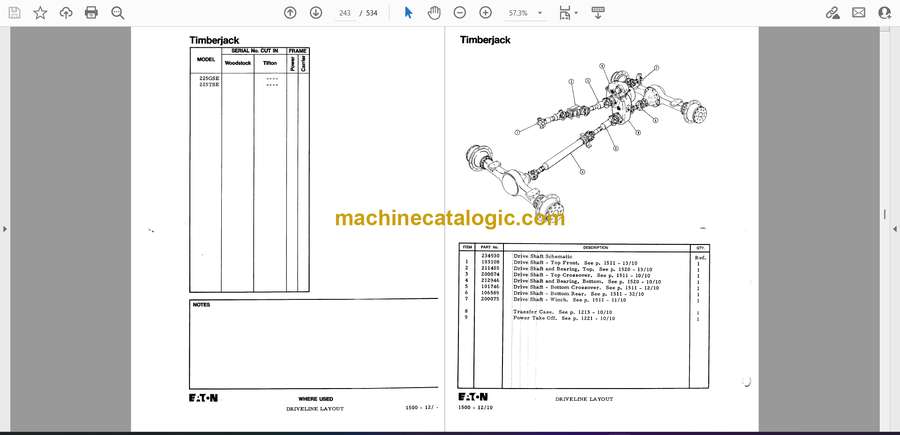Expand the right tools pane
900x435 pixels.
click(x=895, y=229)
